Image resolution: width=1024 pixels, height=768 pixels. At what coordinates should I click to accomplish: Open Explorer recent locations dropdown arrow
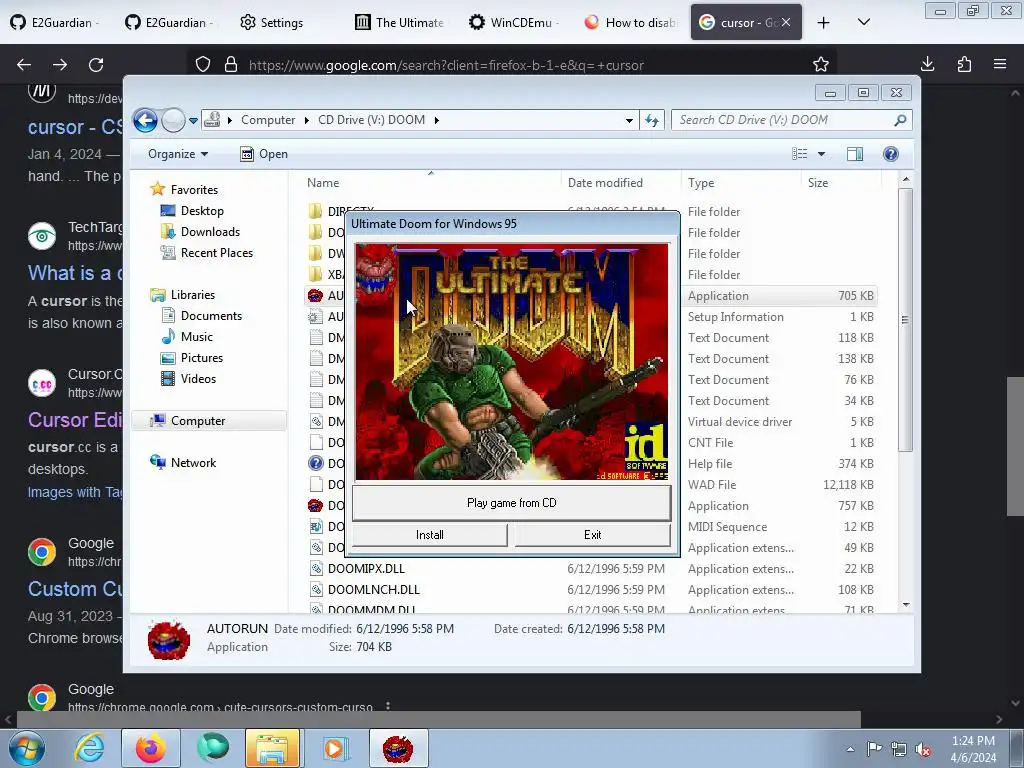click(193, 121)
